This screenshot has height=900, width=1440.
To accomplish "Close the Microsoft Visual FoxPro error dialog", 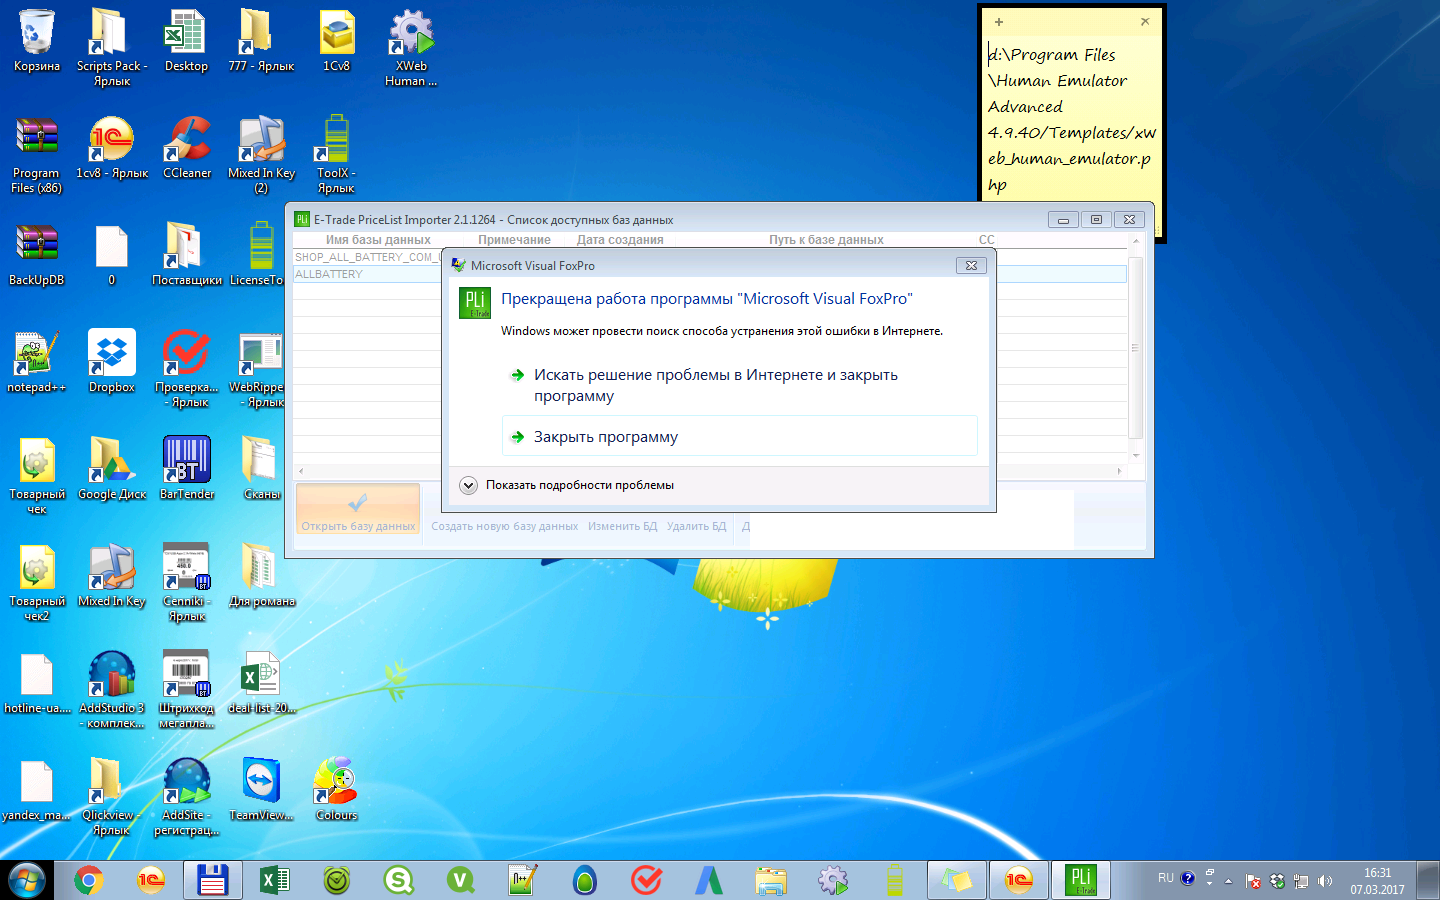I will pos(971,265).
